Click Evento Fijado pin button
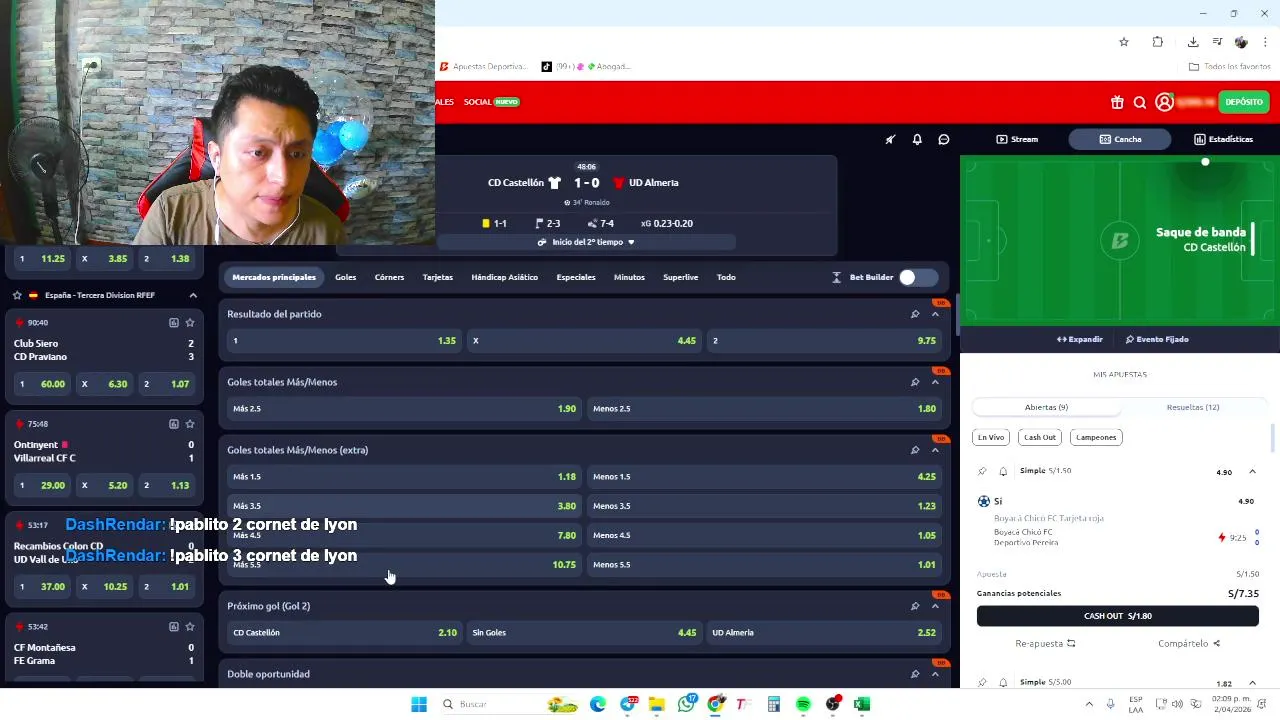The image size is (1280, 720). (1157, 340)
